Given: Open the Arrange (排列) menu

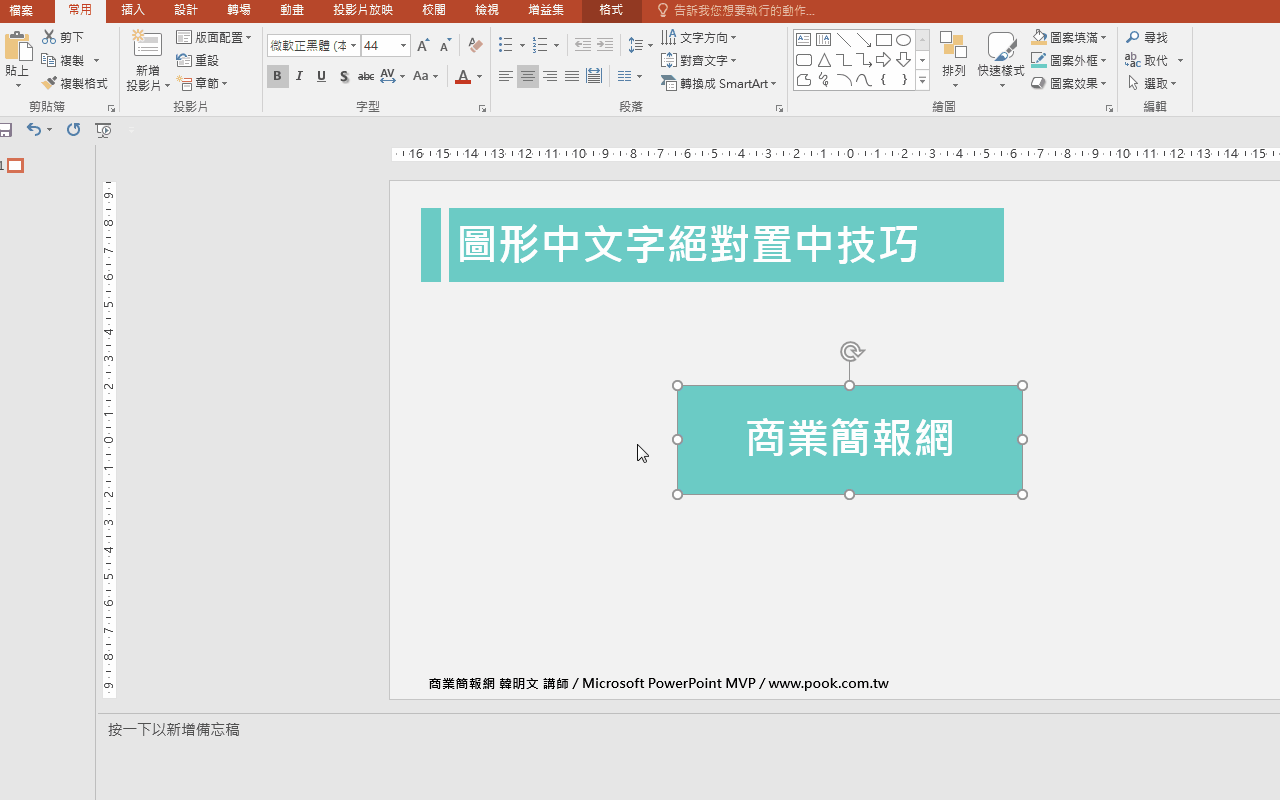Looking at the screenshot, I should [x=954, y=60].
